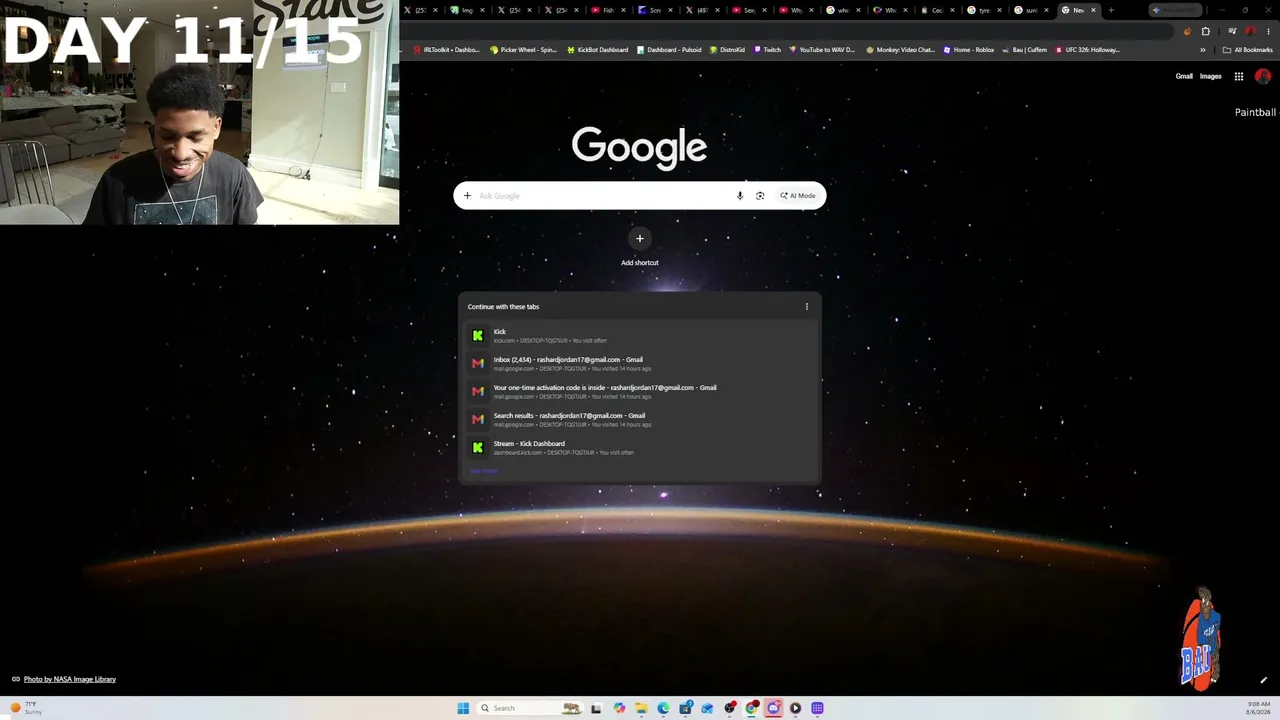Click the Gmail link at top right
The width and height of the screenshot is (1280, 720).
(x=1184, y=76)
